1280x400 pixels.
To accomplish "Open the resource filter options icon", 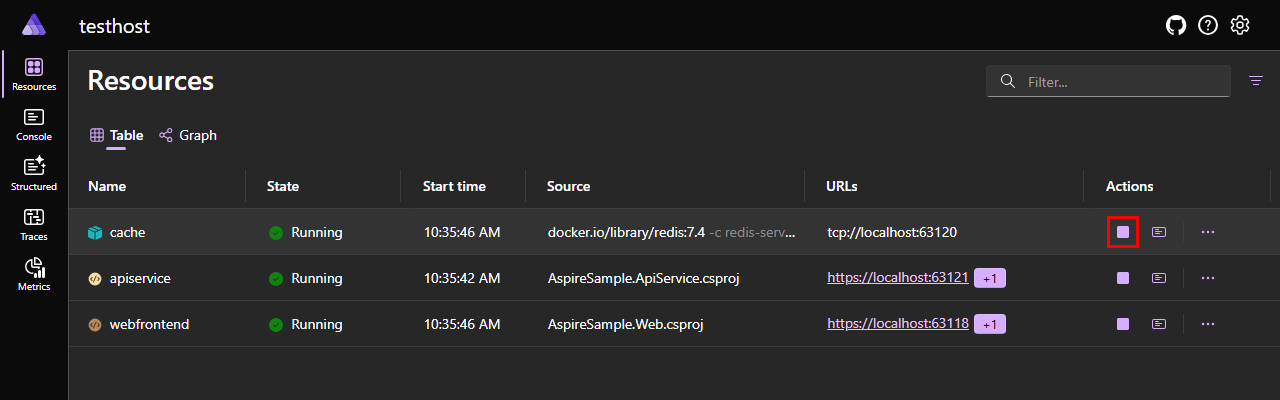I will coord(1256,81).
